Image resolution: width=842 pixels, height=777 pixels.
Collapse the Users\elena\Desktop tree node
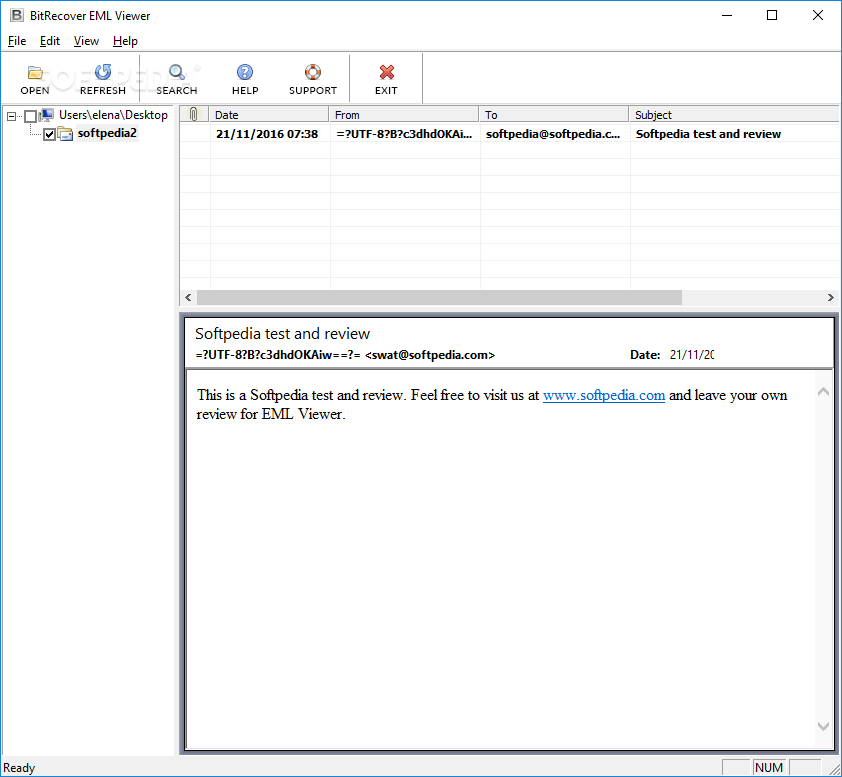tap(11, 115)
